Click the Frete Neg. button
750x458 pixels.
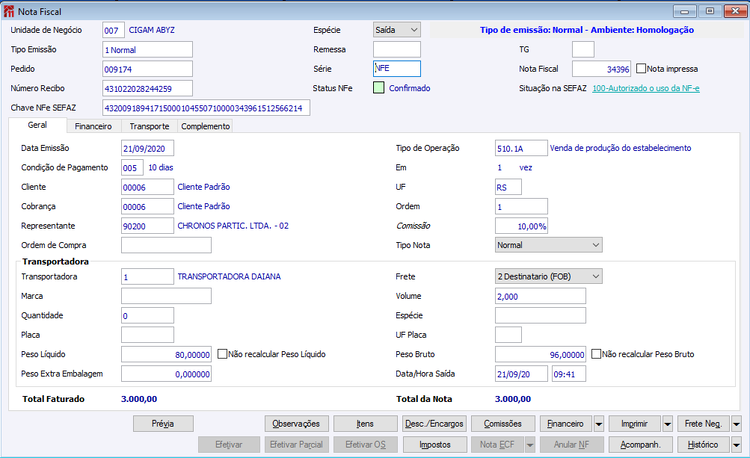click(x=703, y=424)
